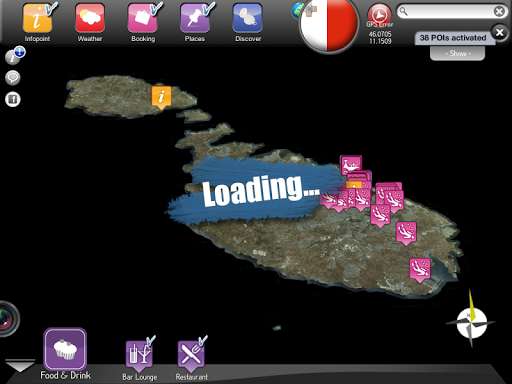Select the Food & Drink category
512x384 pixels.
tap(65, 349)
